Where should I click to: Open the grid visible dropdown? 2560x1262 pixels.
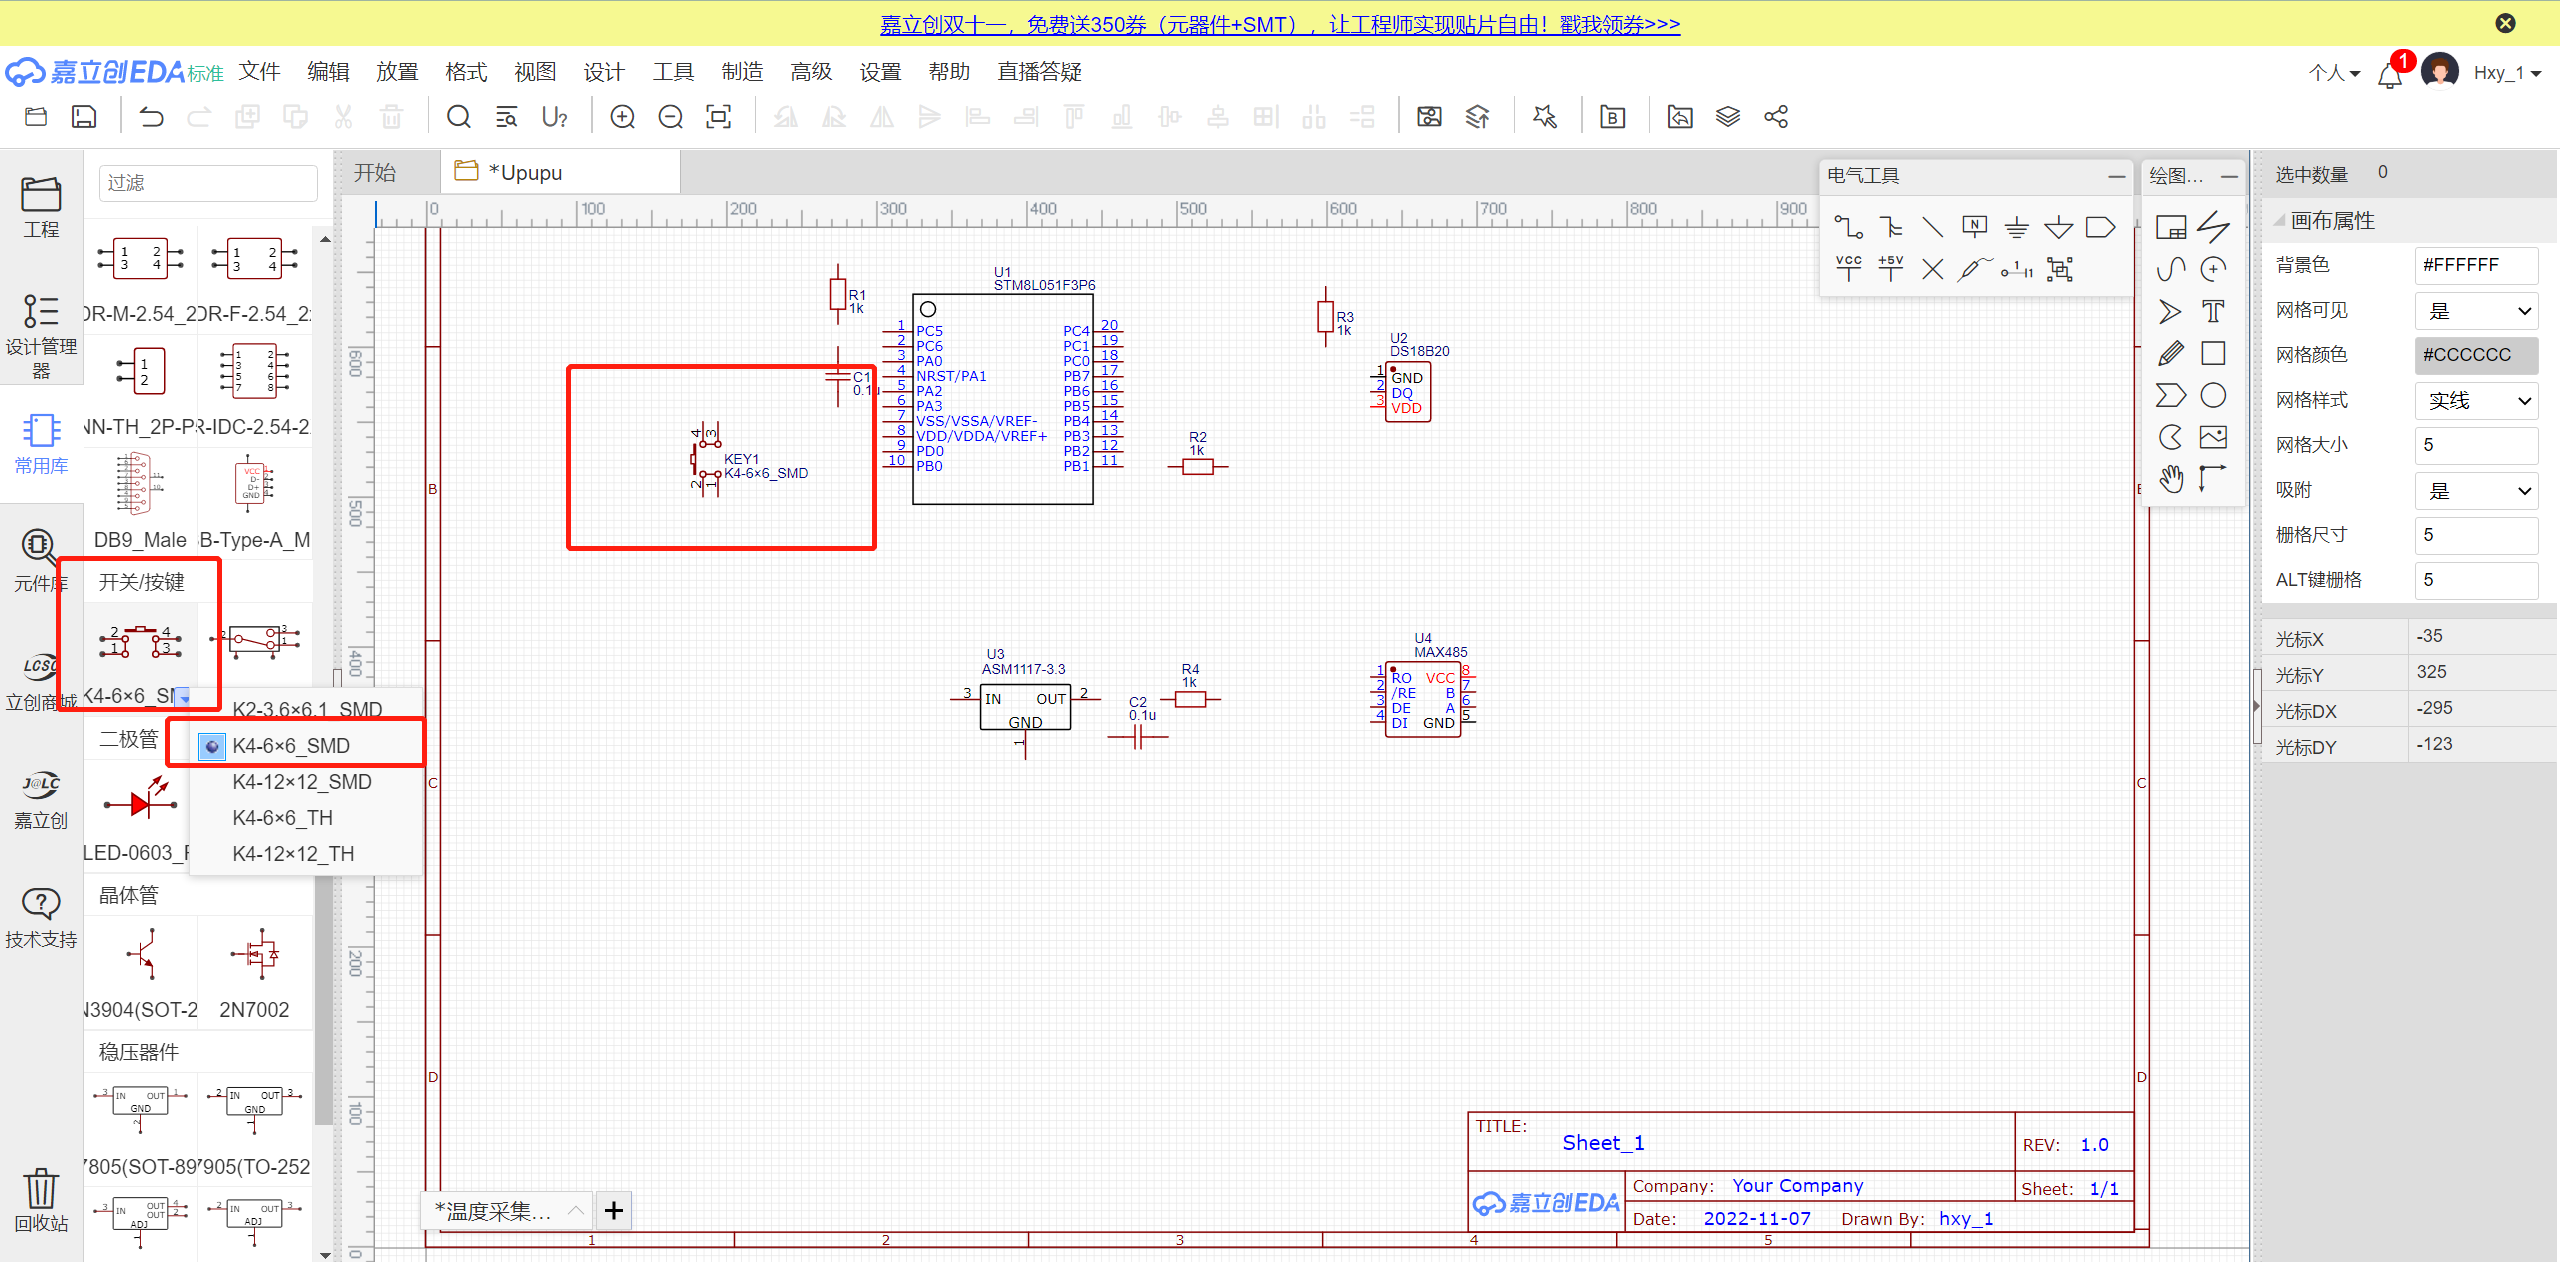[x=2476, y=311]
